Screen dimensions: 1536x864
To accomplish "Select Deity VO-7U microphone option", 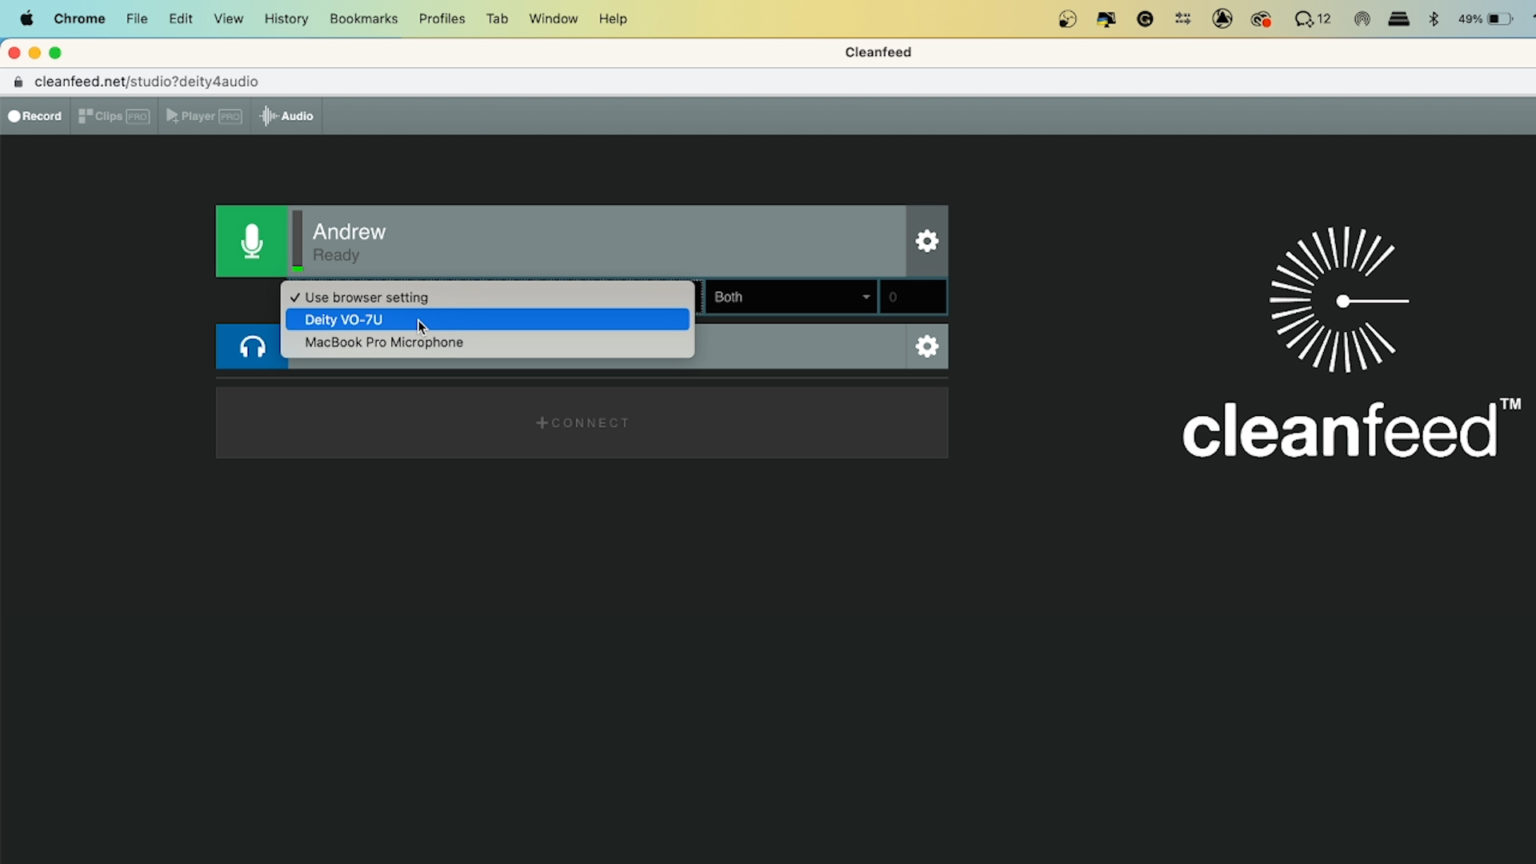I will point(344,320).
